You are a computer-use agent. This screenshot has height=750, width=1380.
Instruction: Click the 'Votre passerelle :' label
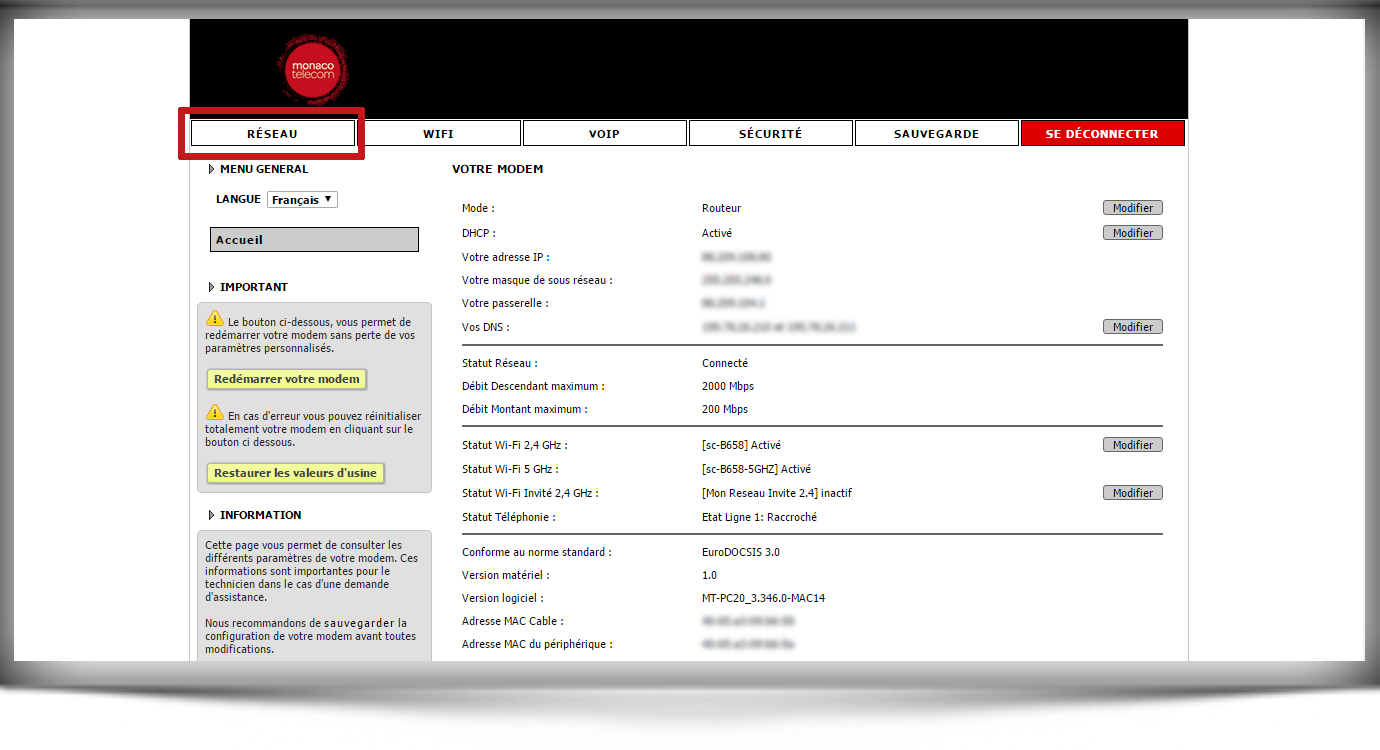tap(505, 303)
